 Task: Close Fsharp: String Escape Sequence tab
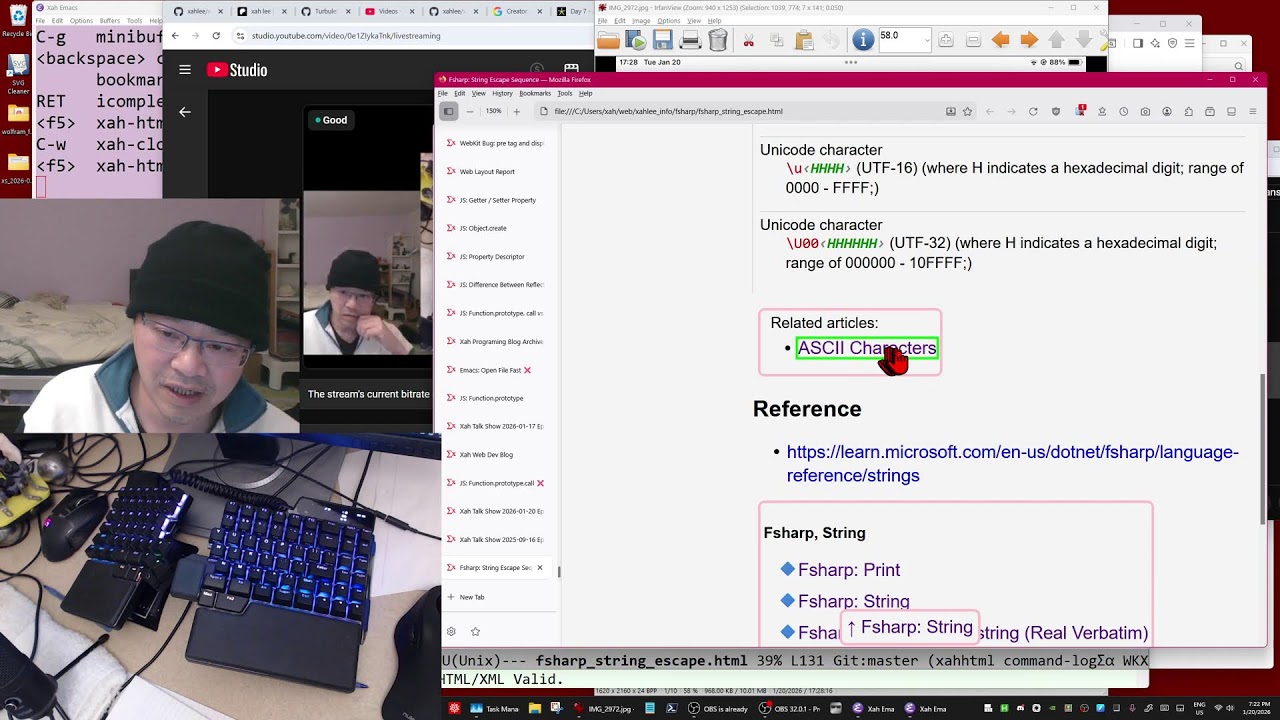pos(540,568)
